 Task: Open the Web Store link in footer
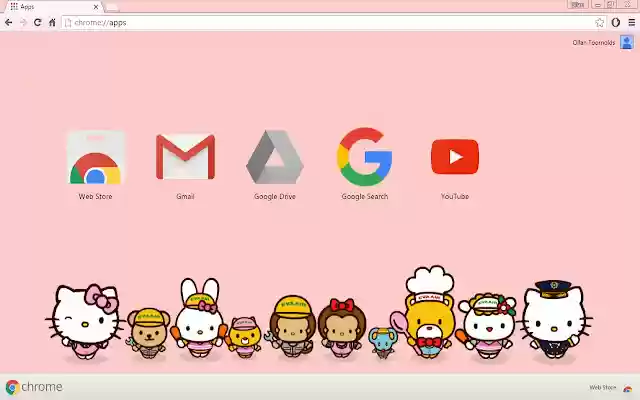coord(611,387)
